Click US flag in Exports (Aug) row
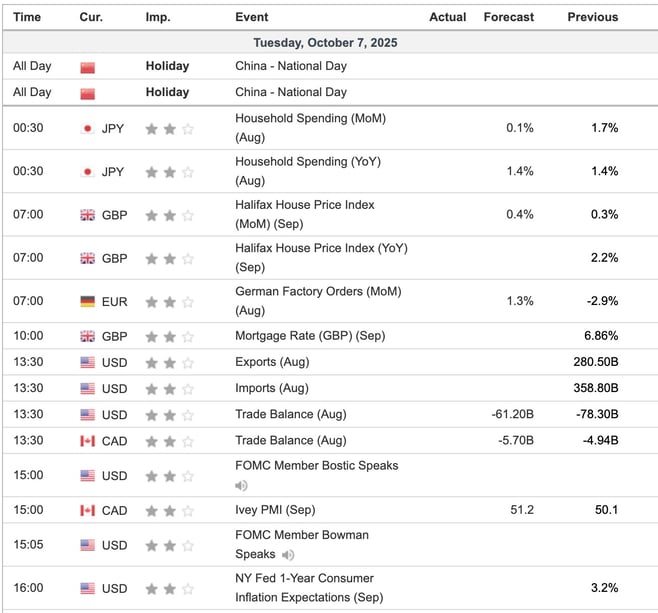Image resolution: width=658 pixels, height=613 pixels. coord(87,362)
